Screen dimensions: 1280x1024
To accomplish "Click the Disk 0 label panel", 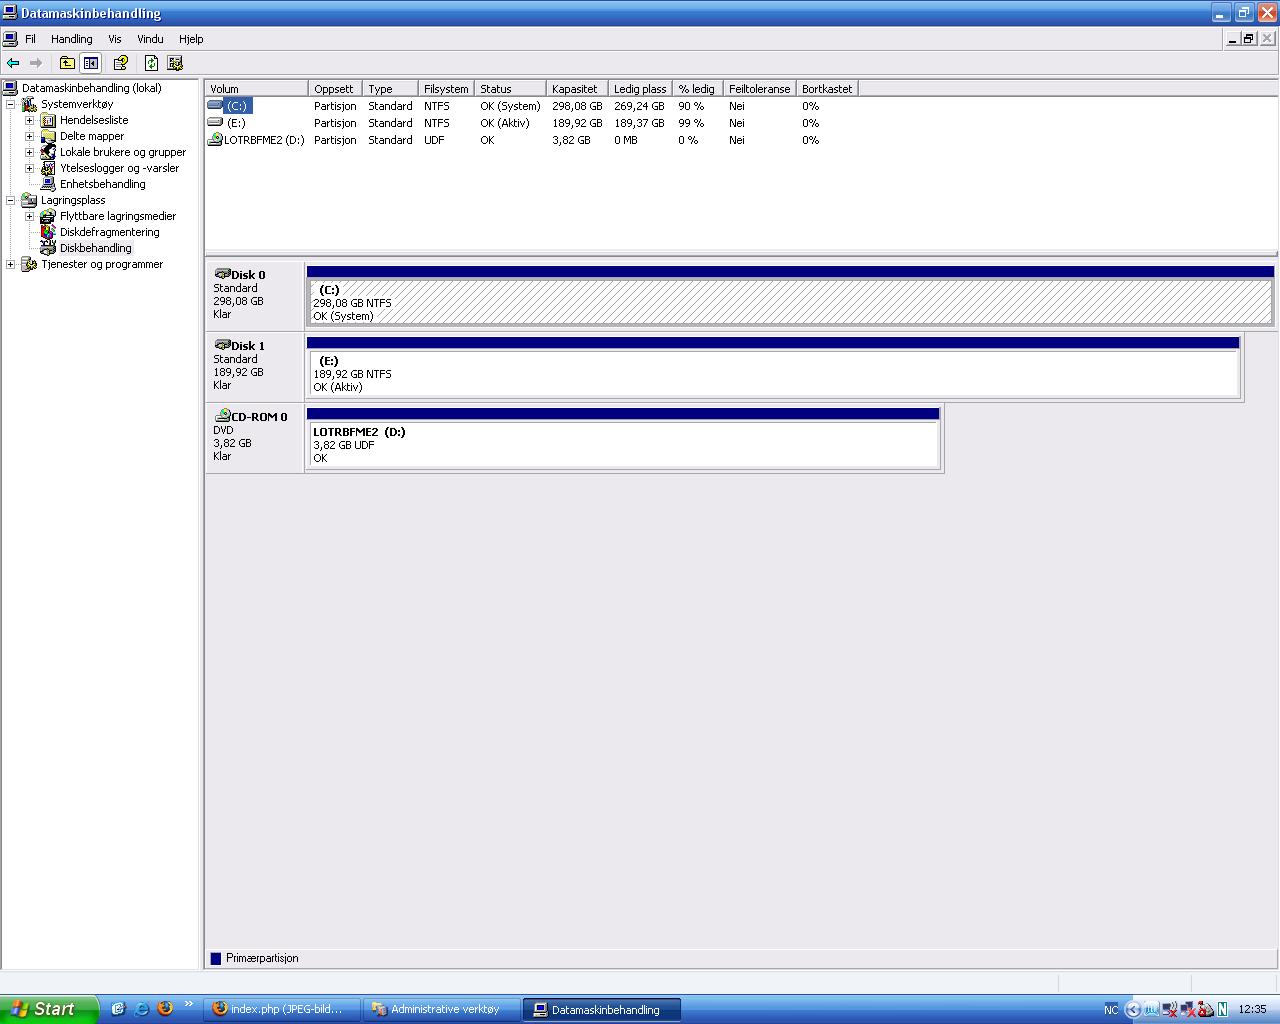I will coord(254,295).
